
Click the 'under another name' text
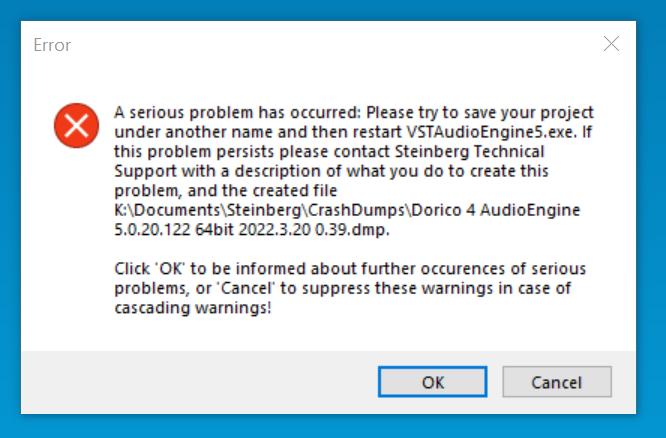[194, 132]
